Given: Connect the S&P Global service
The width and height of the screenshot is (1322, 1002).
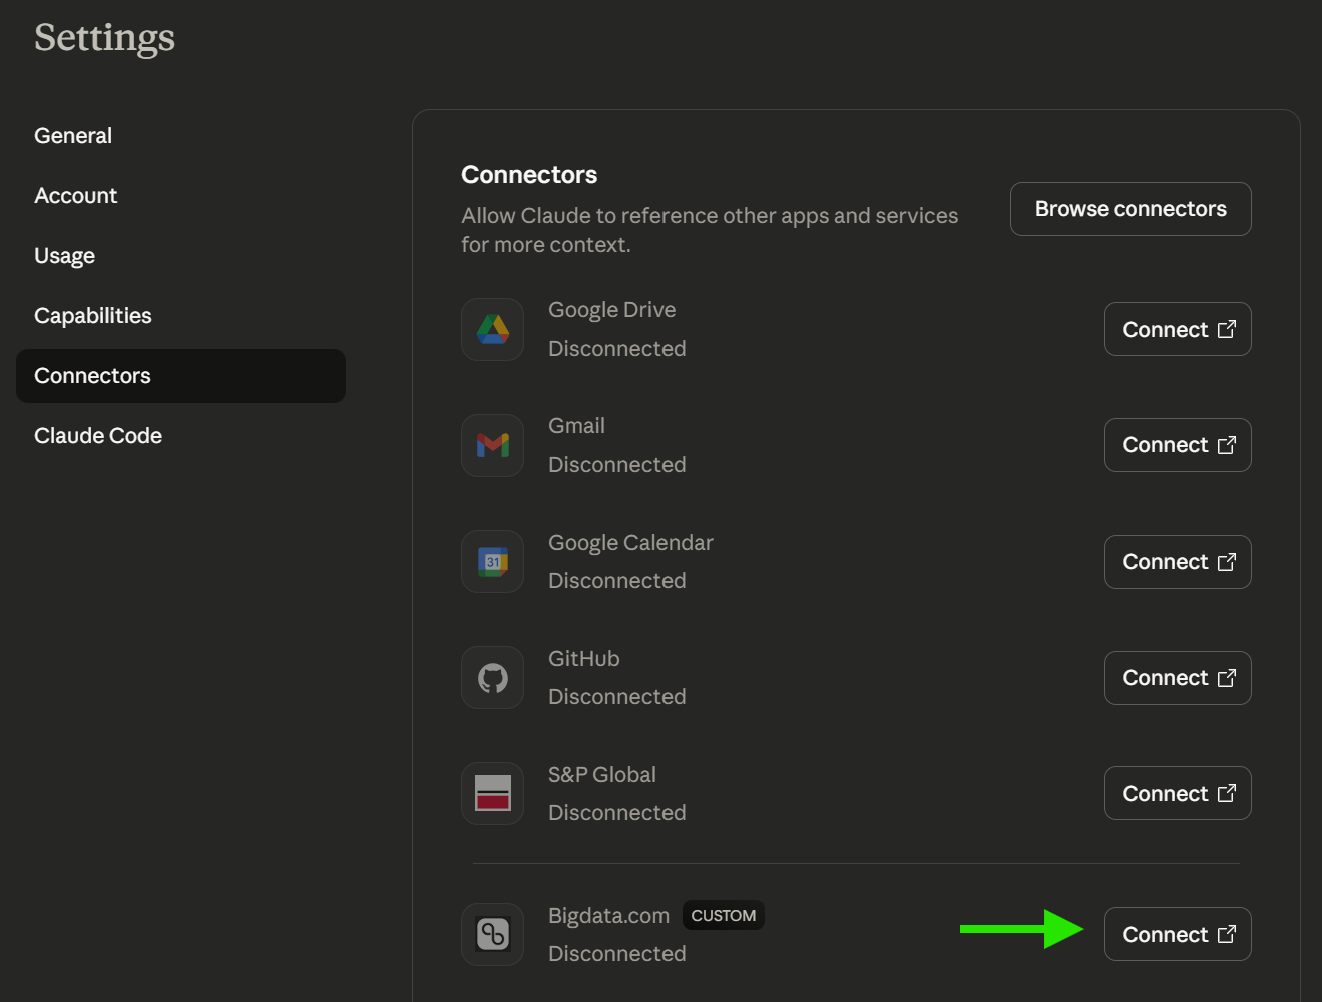Looking at the screenshot, I should 1178,793.
